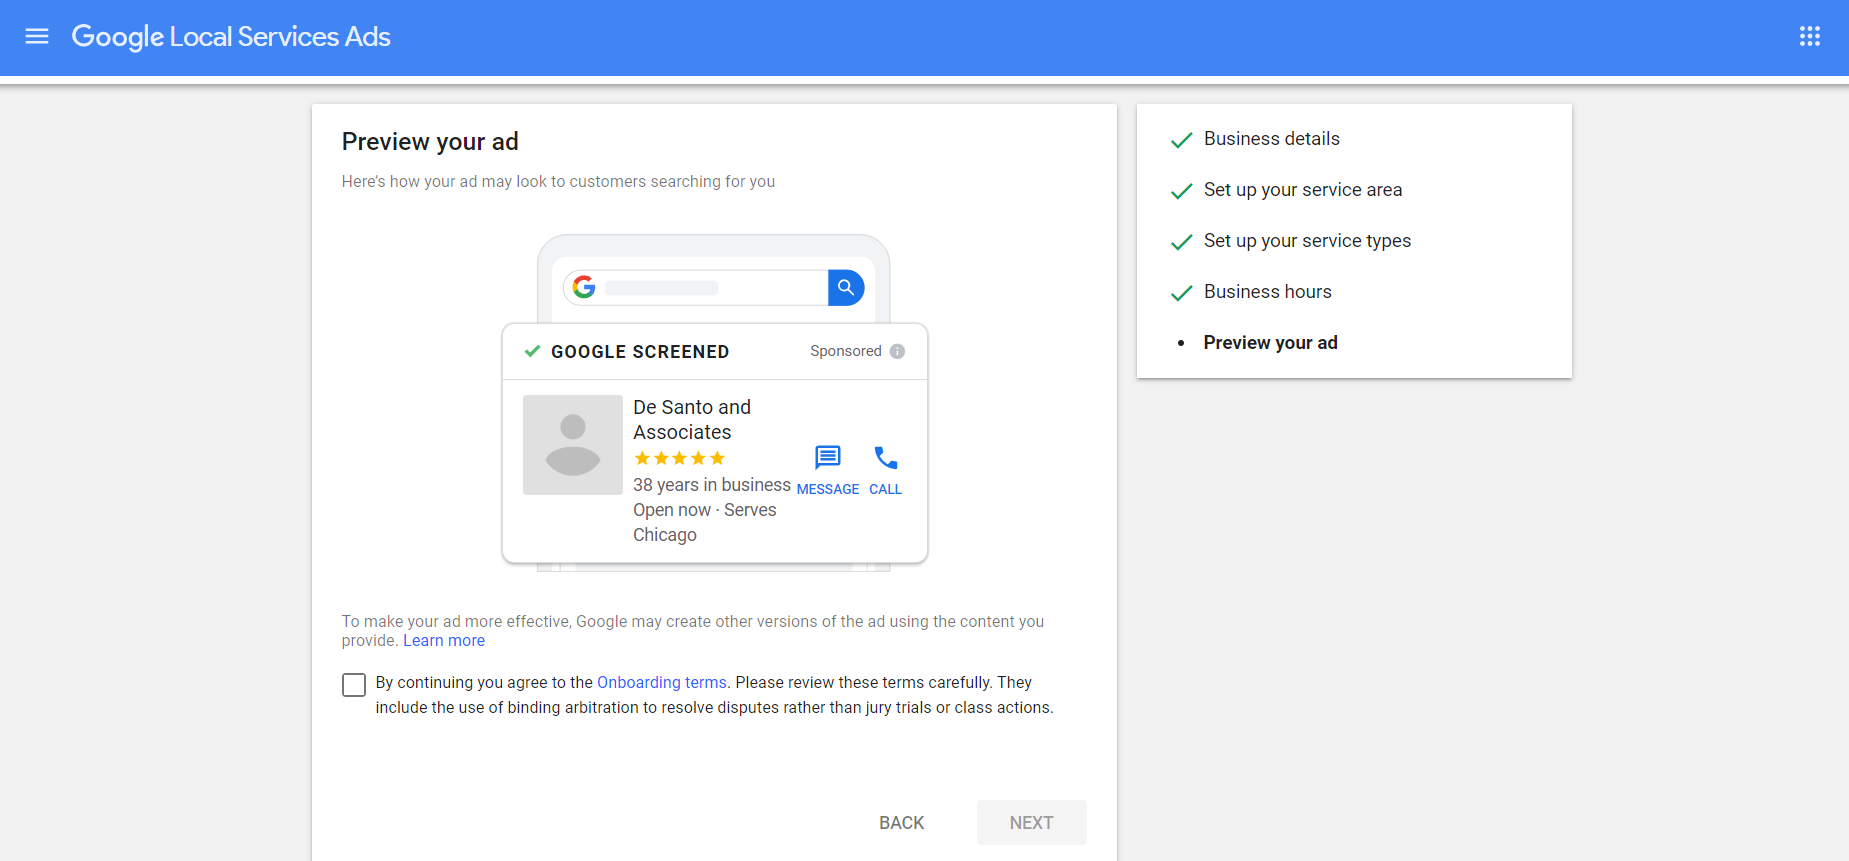This screenshot has width=1849, height=861.
Task: Select the Preview your ad step
Action: (x=1270, y=343)
